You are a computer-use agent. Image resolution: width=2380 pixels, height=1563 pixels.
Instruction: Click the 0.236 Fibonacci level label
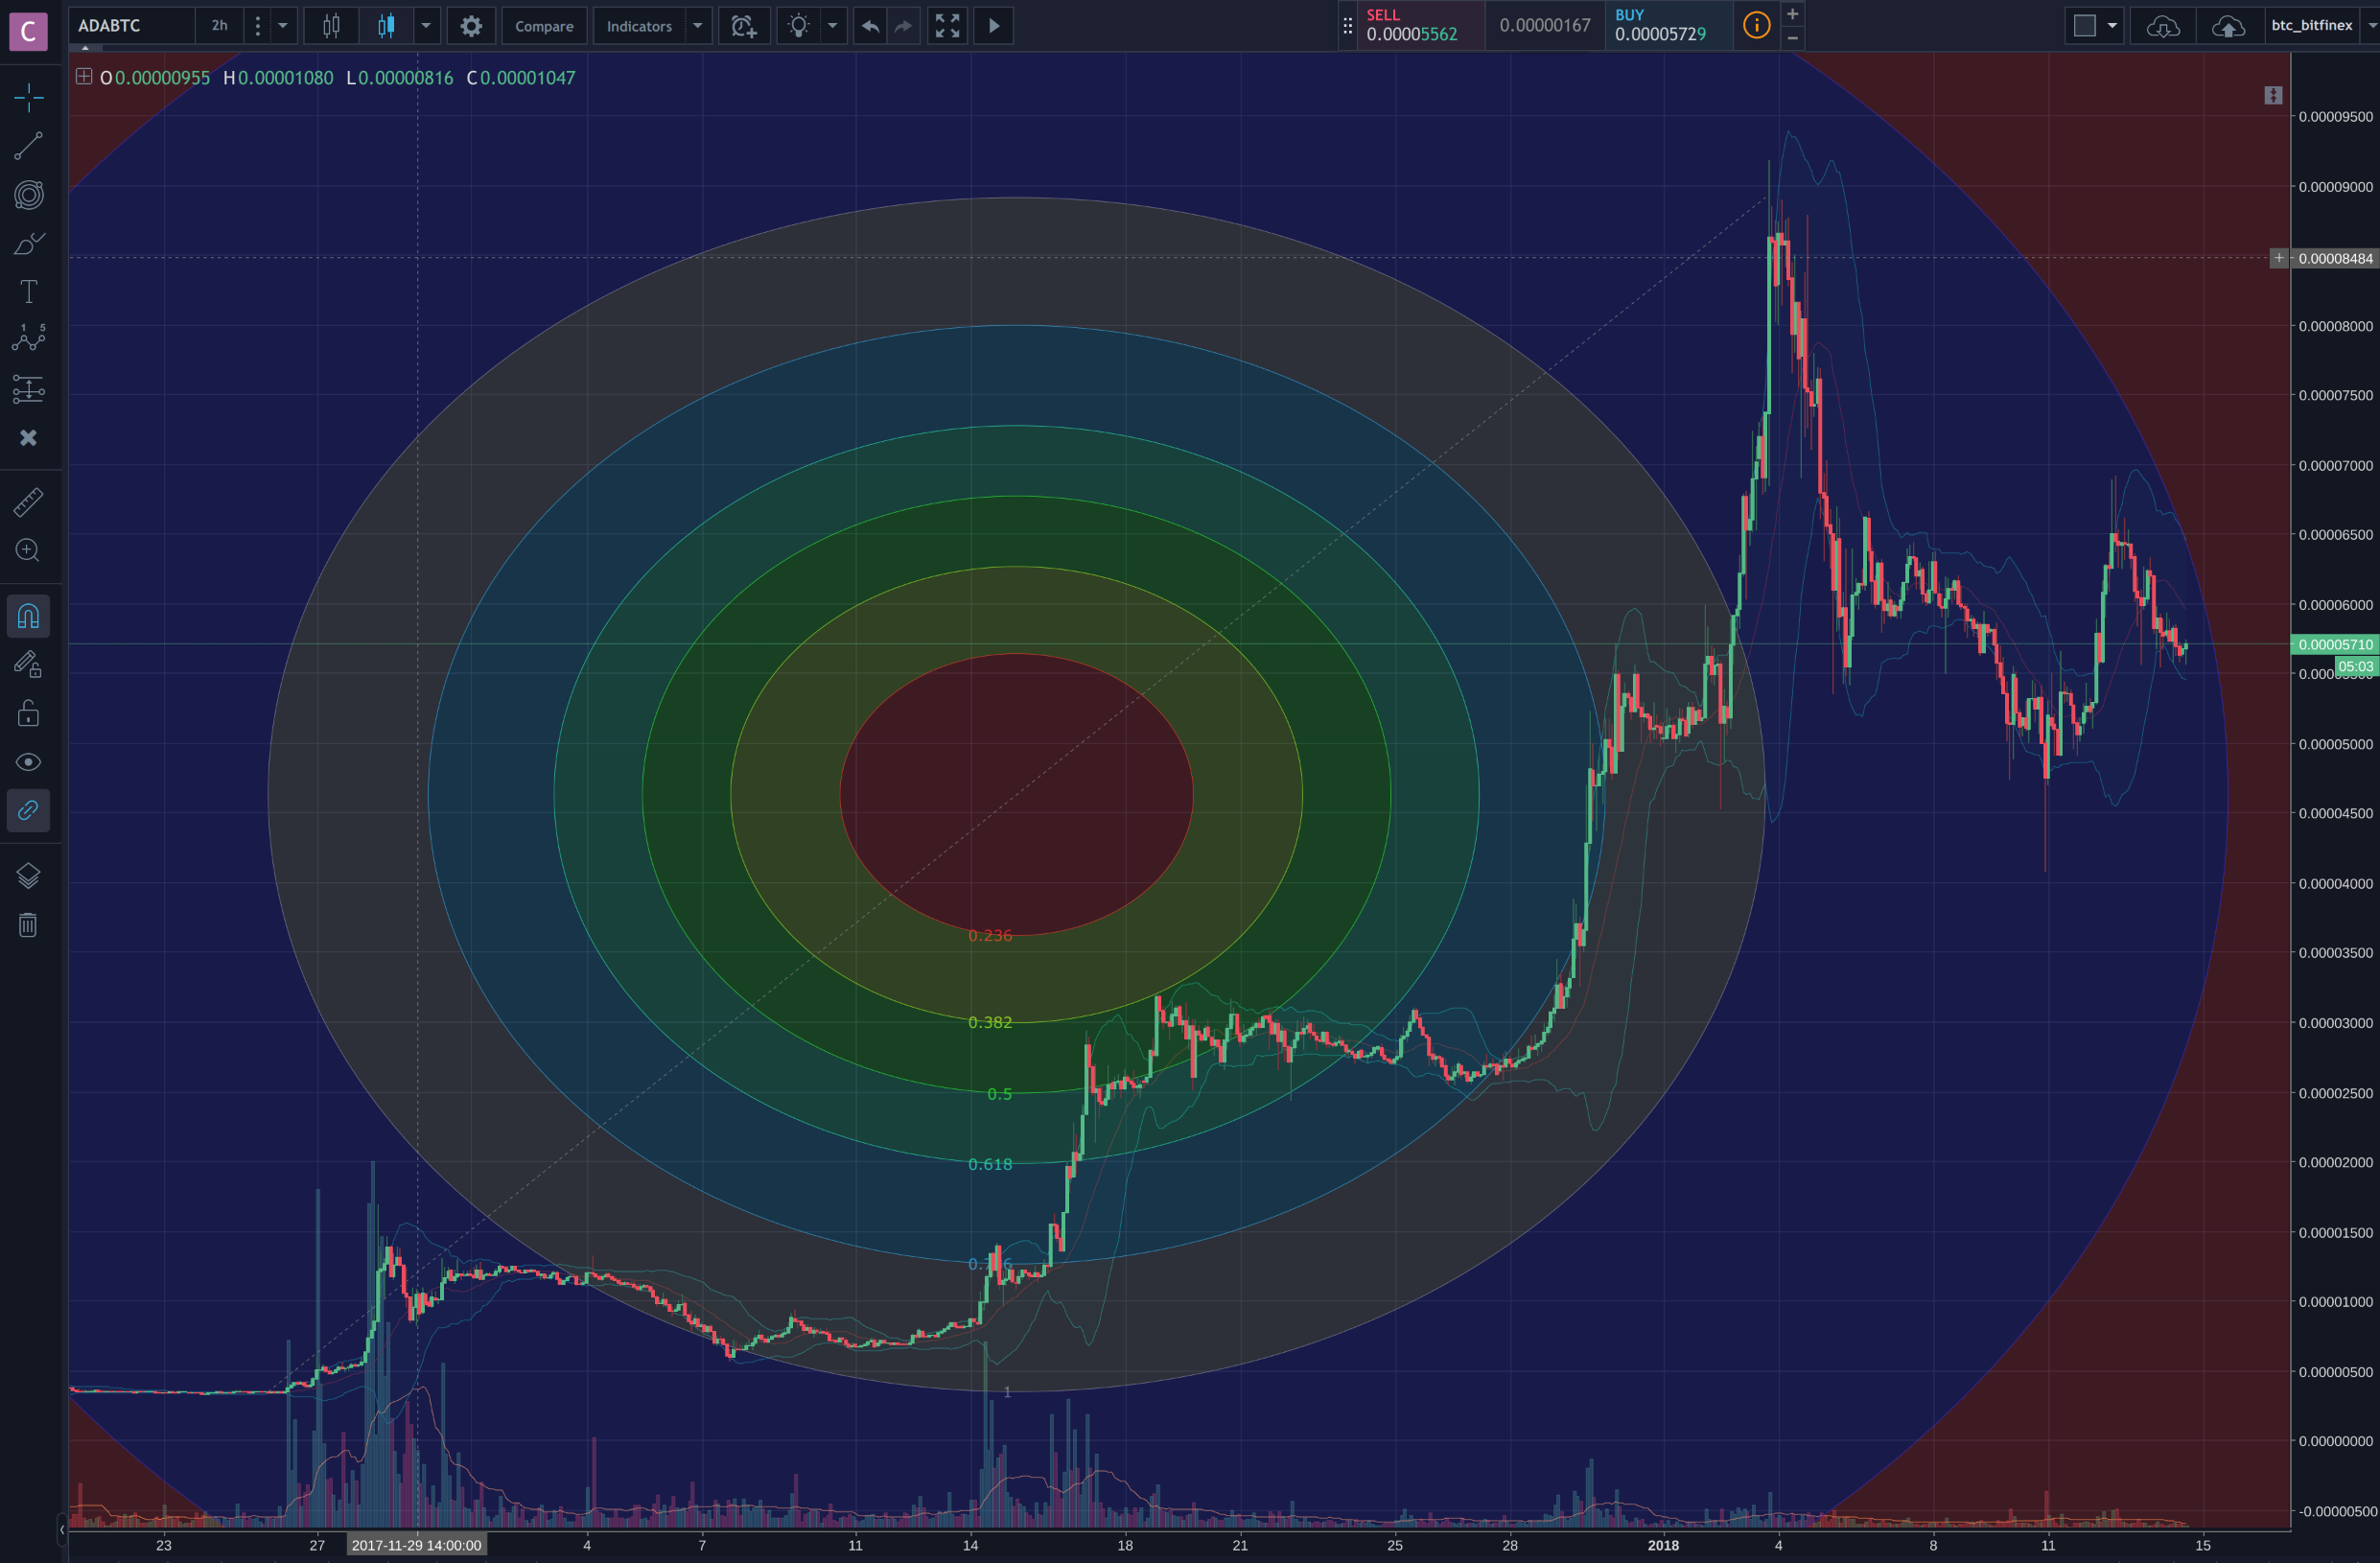tap(990, 935)
